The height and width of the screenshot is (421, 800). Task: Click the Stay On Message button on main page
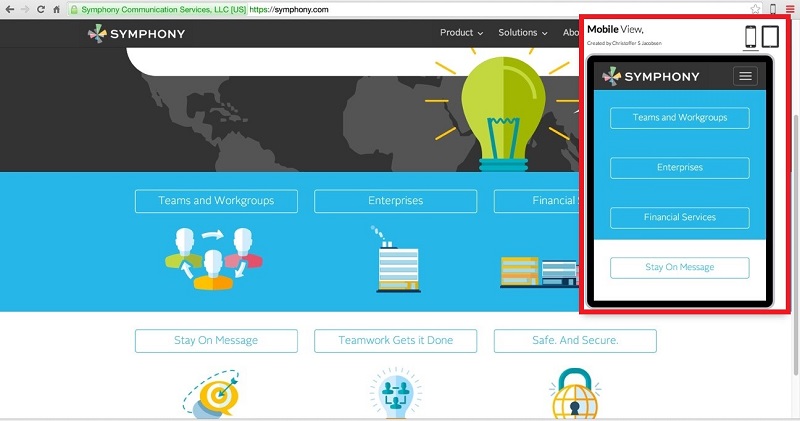tap(216, 341)
